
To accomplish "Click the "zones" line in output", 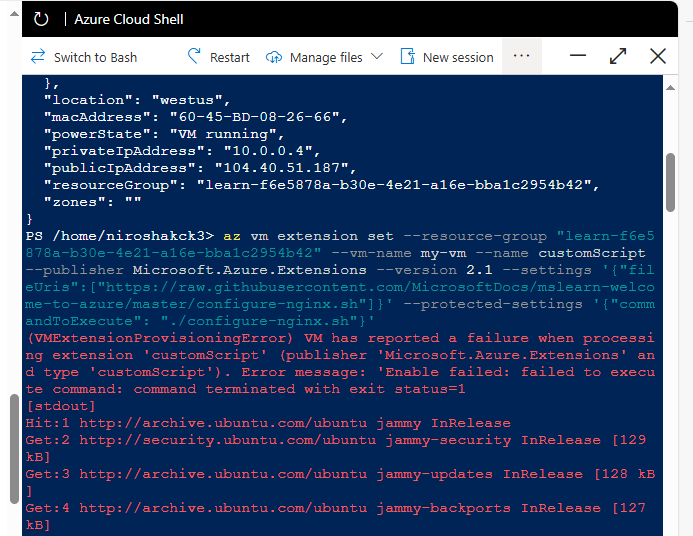I will 92,202.
